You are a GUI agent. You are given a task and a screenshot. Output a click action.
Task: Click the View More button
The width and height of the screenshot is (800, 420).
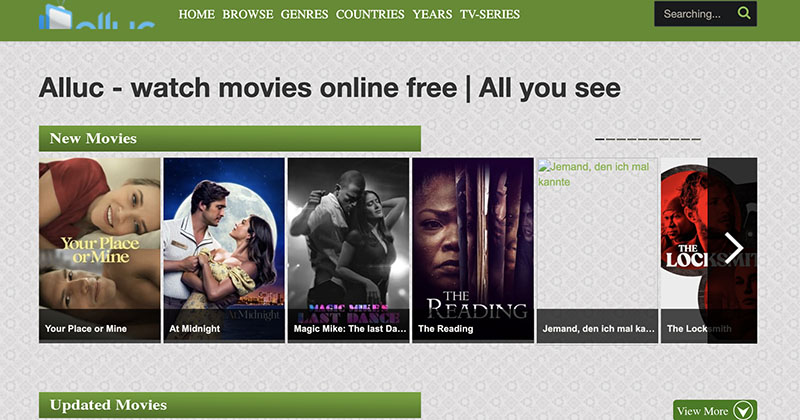click(x=715, y=410)
